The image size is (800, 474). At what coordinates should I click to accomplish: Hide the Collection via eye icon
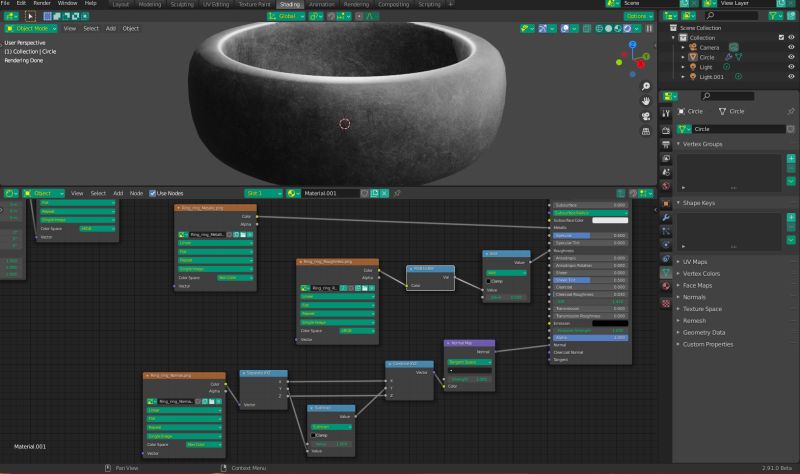tap(791, 37)
